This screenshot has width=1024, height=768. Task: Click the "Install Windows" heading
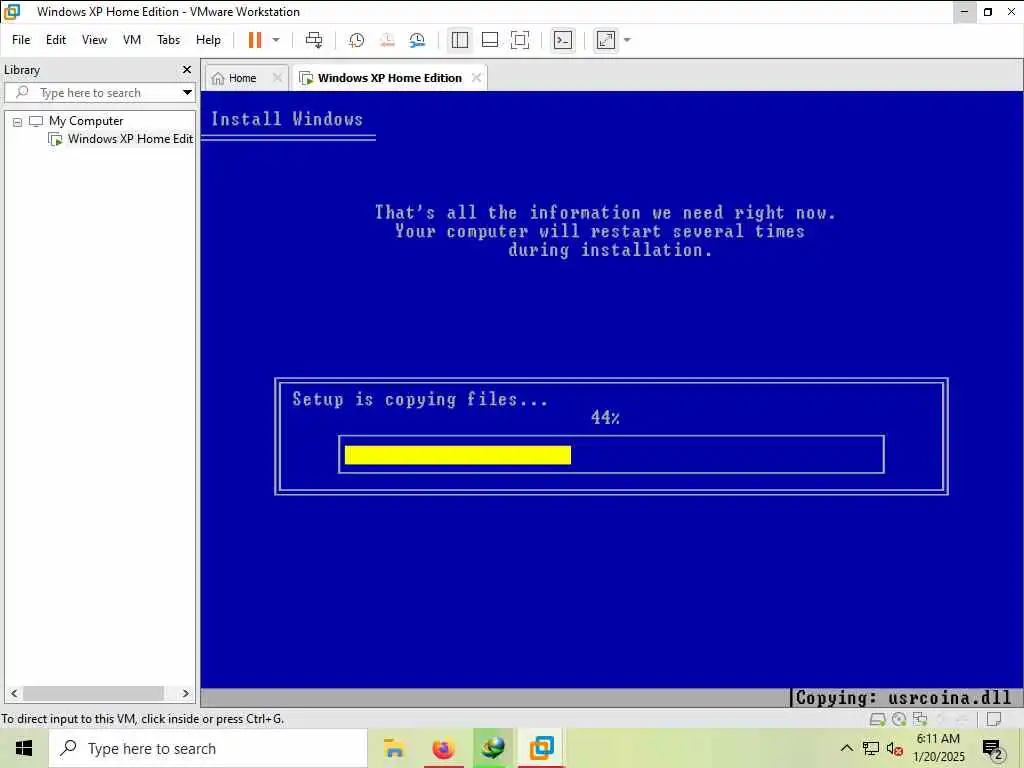[x=287, y=119]
